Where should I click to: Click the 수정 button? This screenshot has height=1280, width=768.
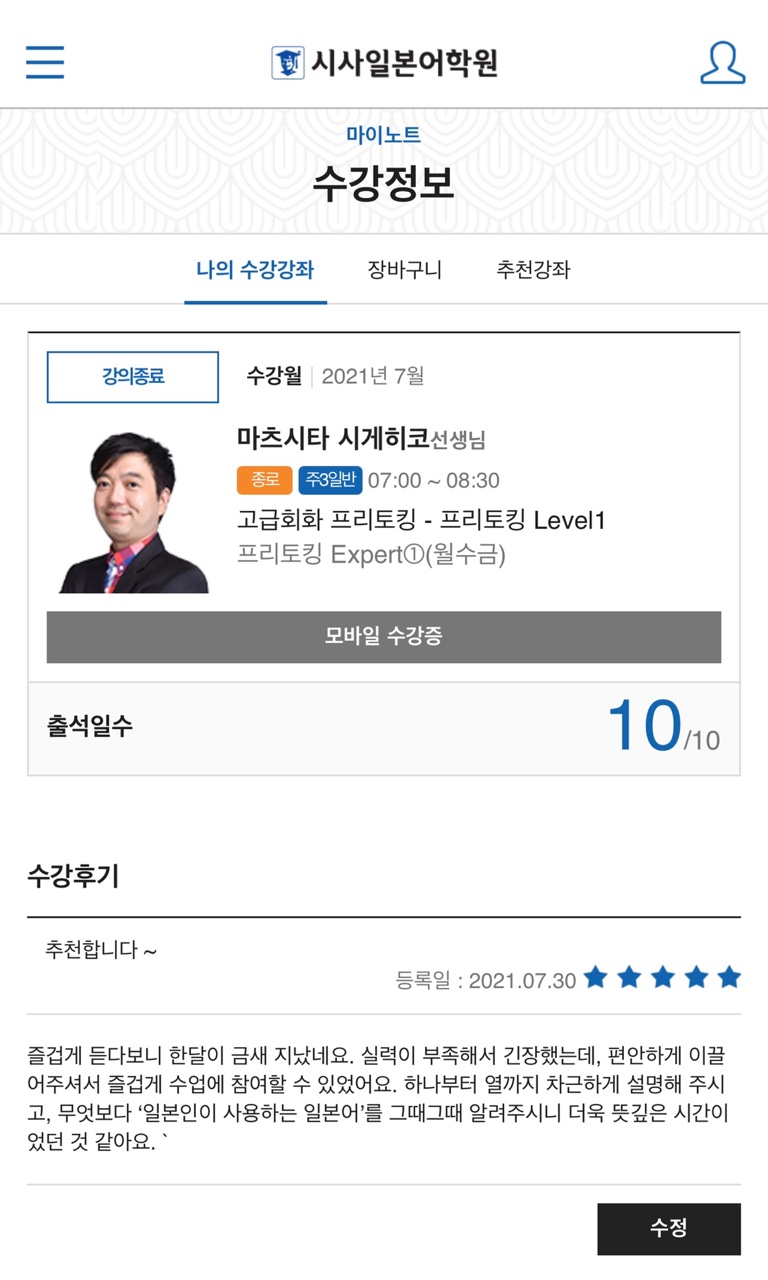pyautogui.click(x=668, y=1228)
